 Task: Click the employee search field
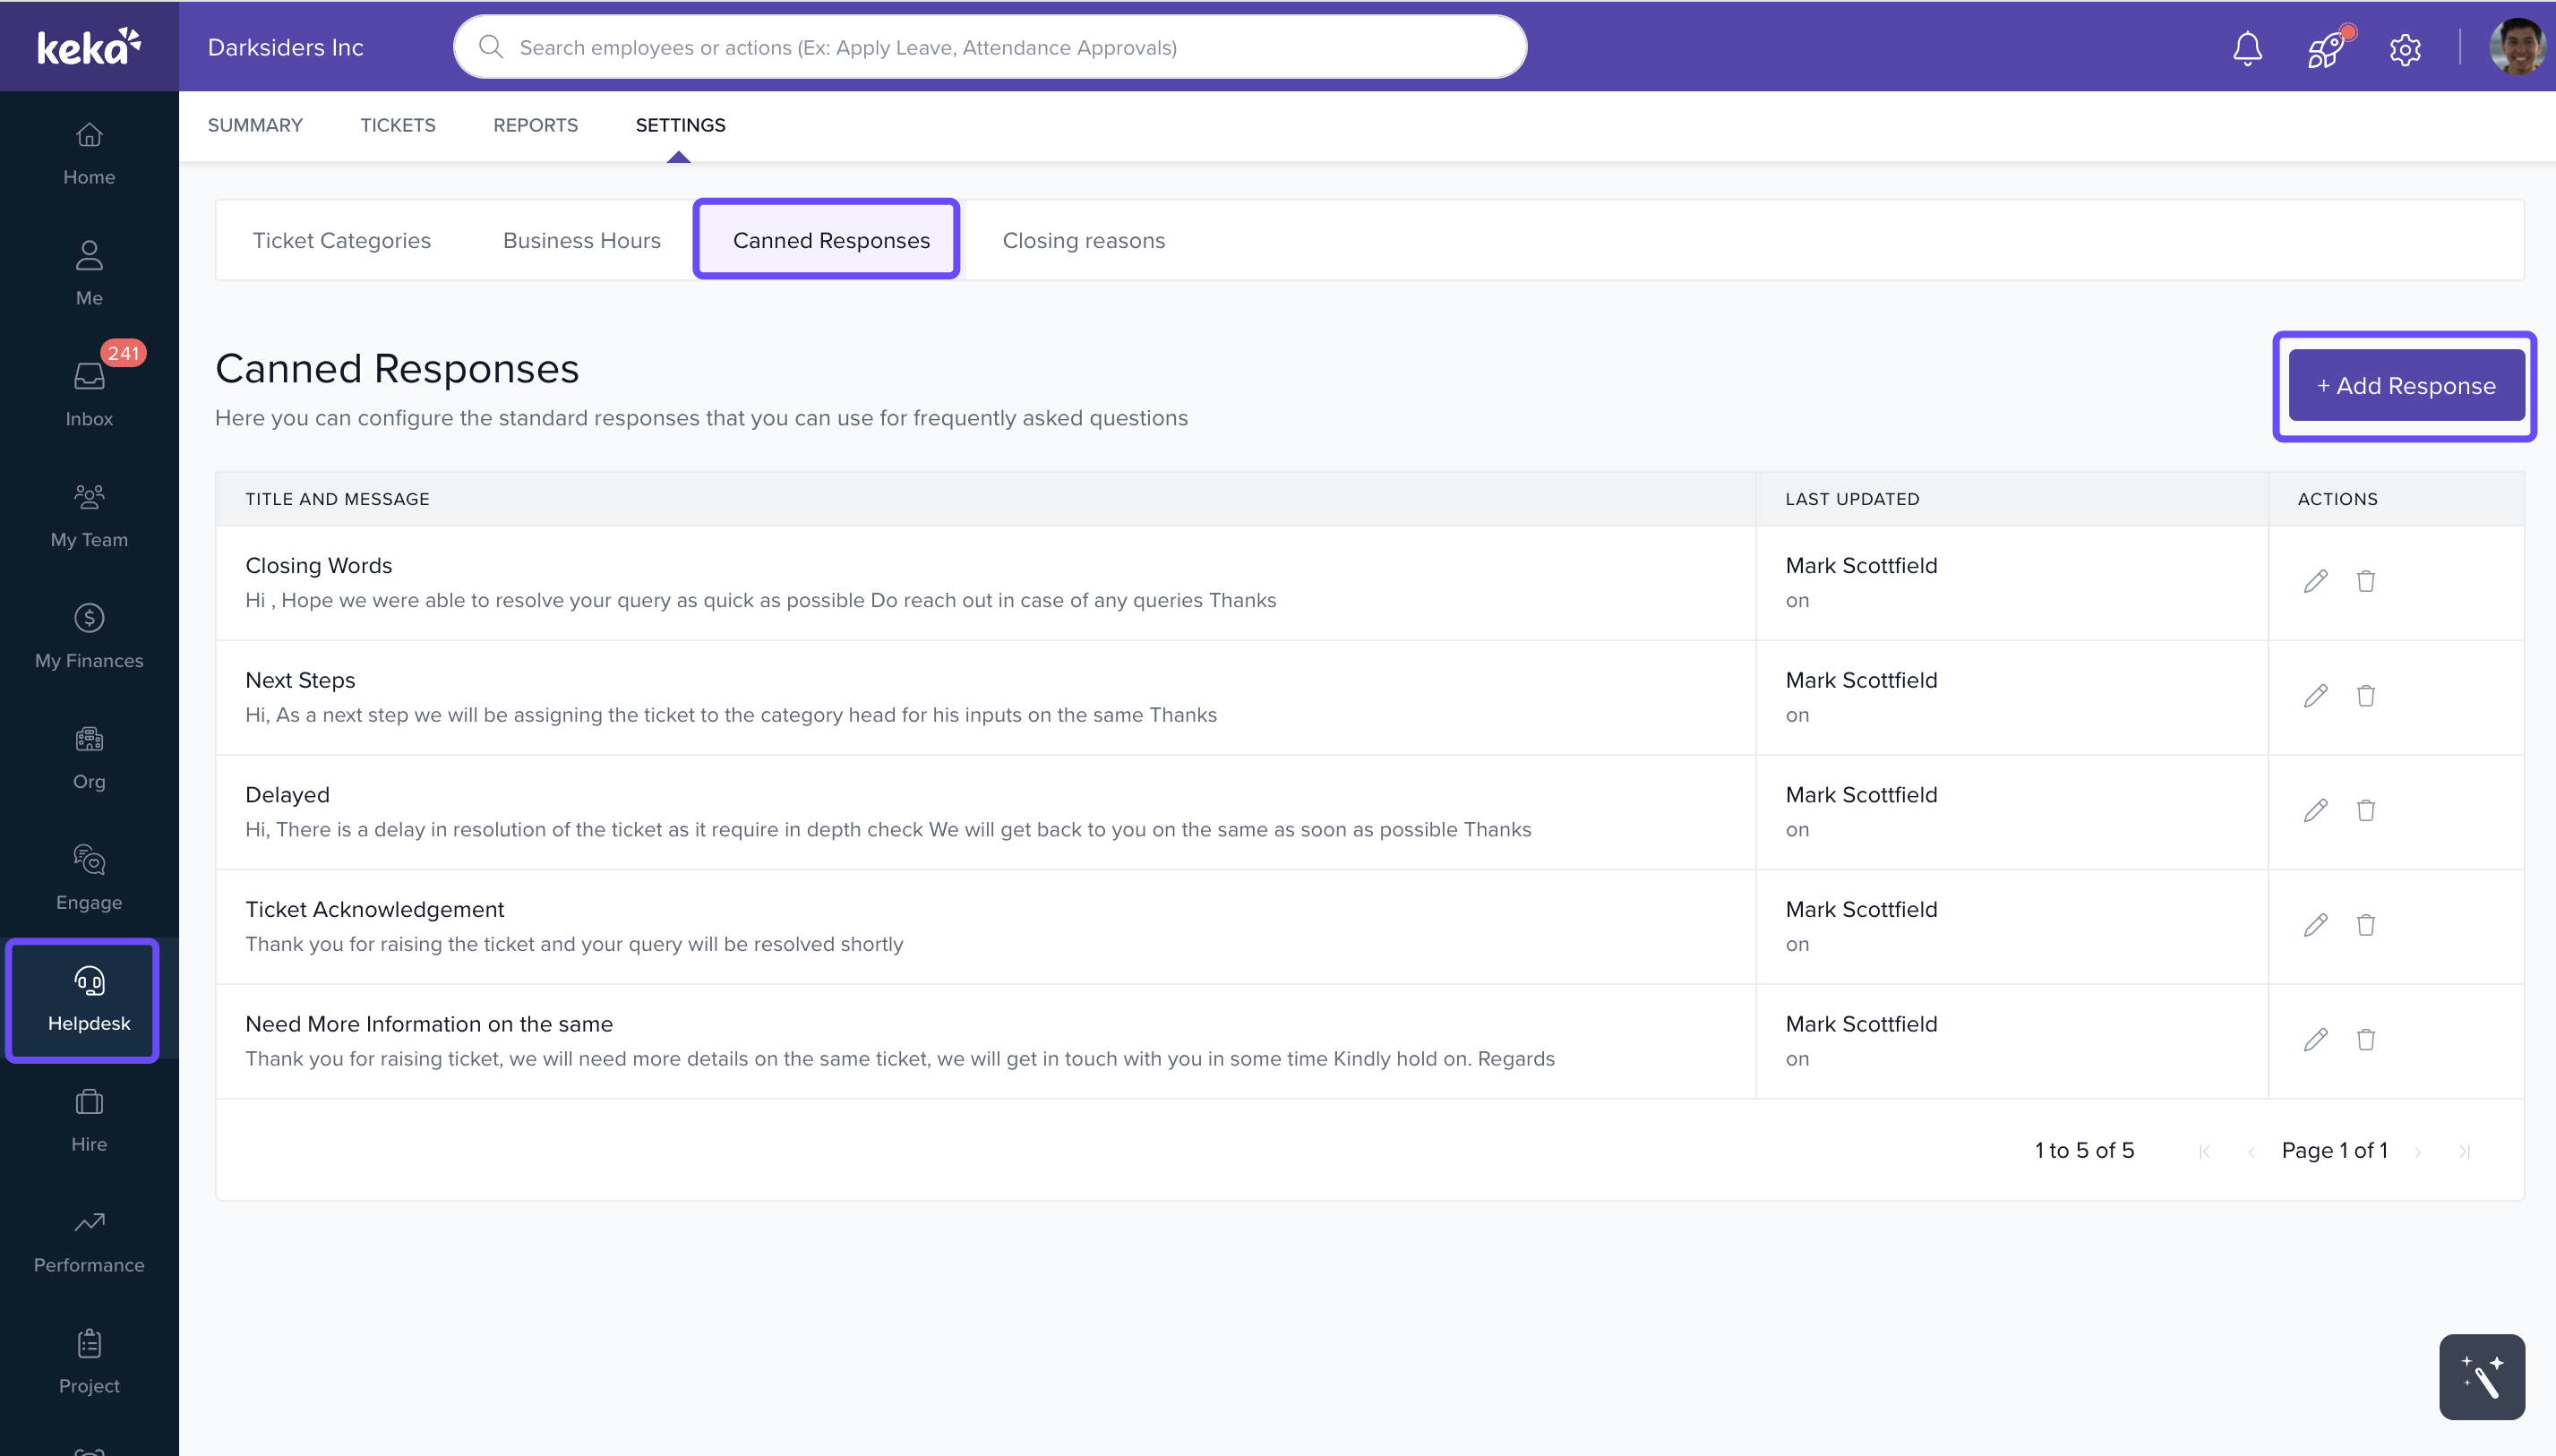coord(990,48)
